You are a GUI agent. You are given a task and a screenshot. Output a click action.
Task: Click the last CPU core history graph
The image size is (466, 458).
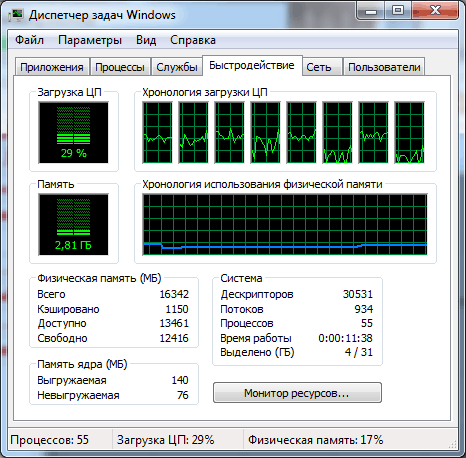point(409,132)
